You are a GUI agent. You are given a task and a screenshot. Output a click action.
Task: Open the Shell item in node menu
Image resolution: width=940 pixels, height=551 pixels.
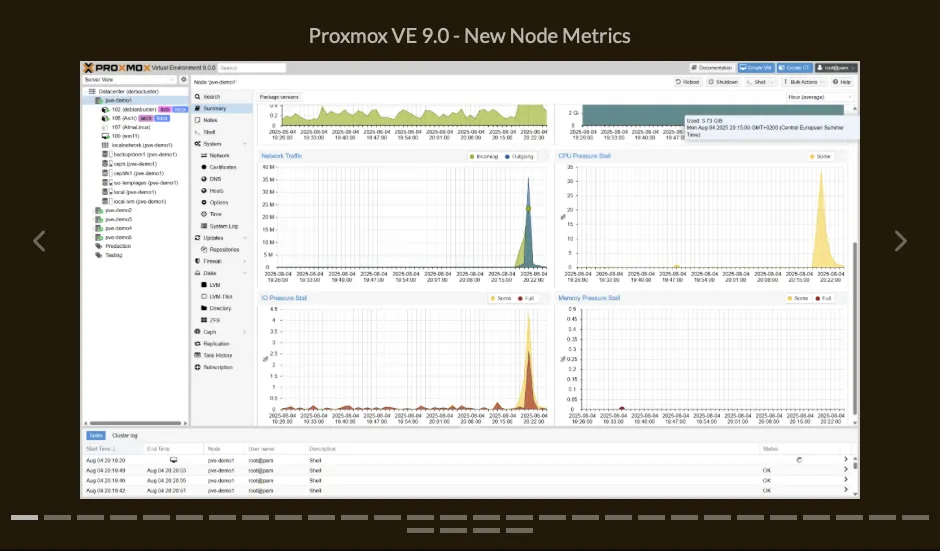[209, 132]
